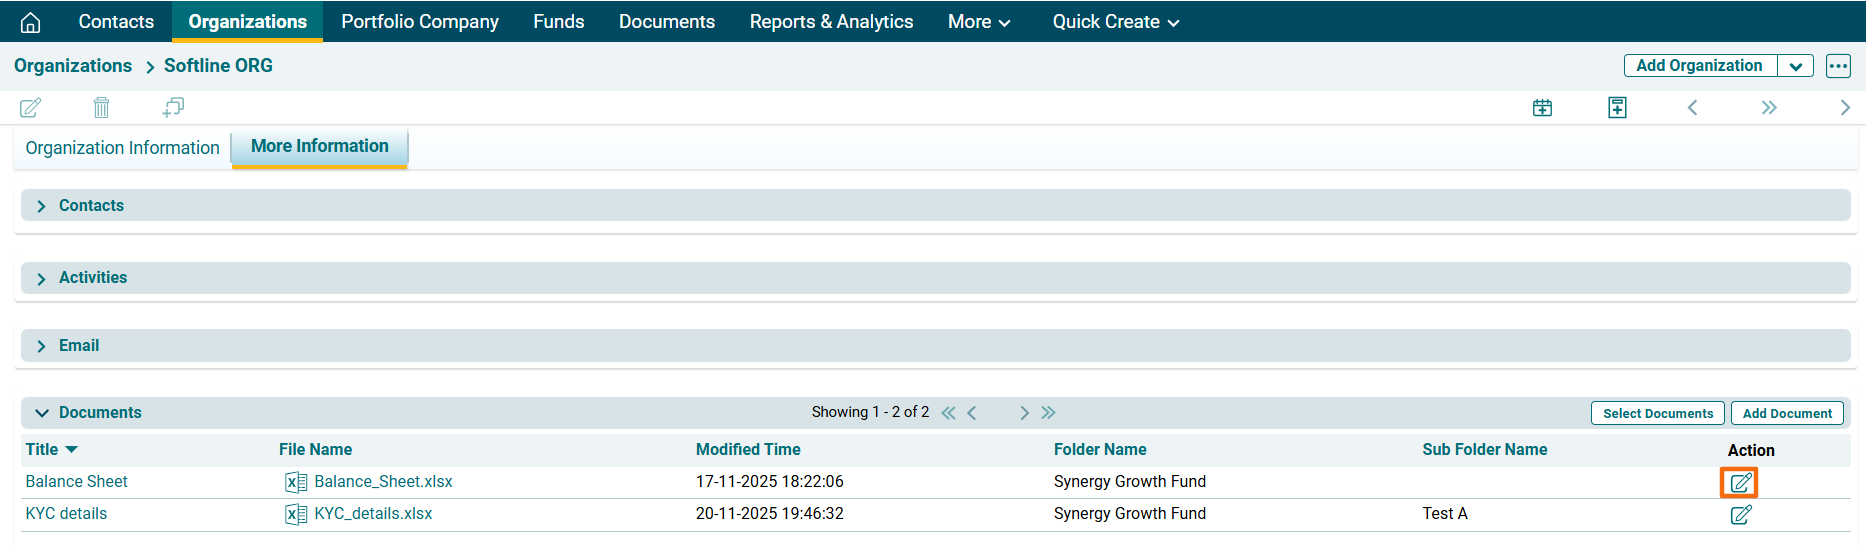Click the Select Documents button
Screen dimensions: 1866x547
point(1657,413)
